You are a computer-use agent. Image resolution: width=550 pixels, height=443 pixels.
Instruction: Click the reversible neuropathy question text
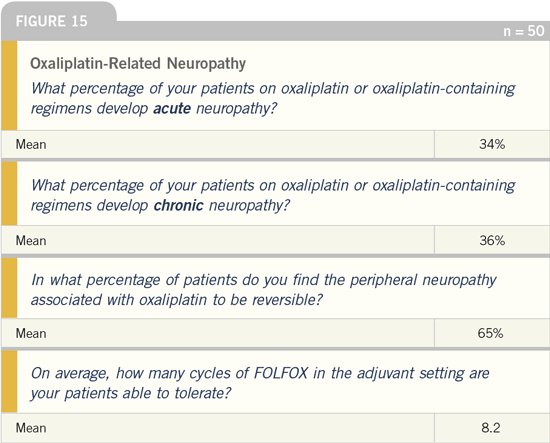[x=263, y=290]
